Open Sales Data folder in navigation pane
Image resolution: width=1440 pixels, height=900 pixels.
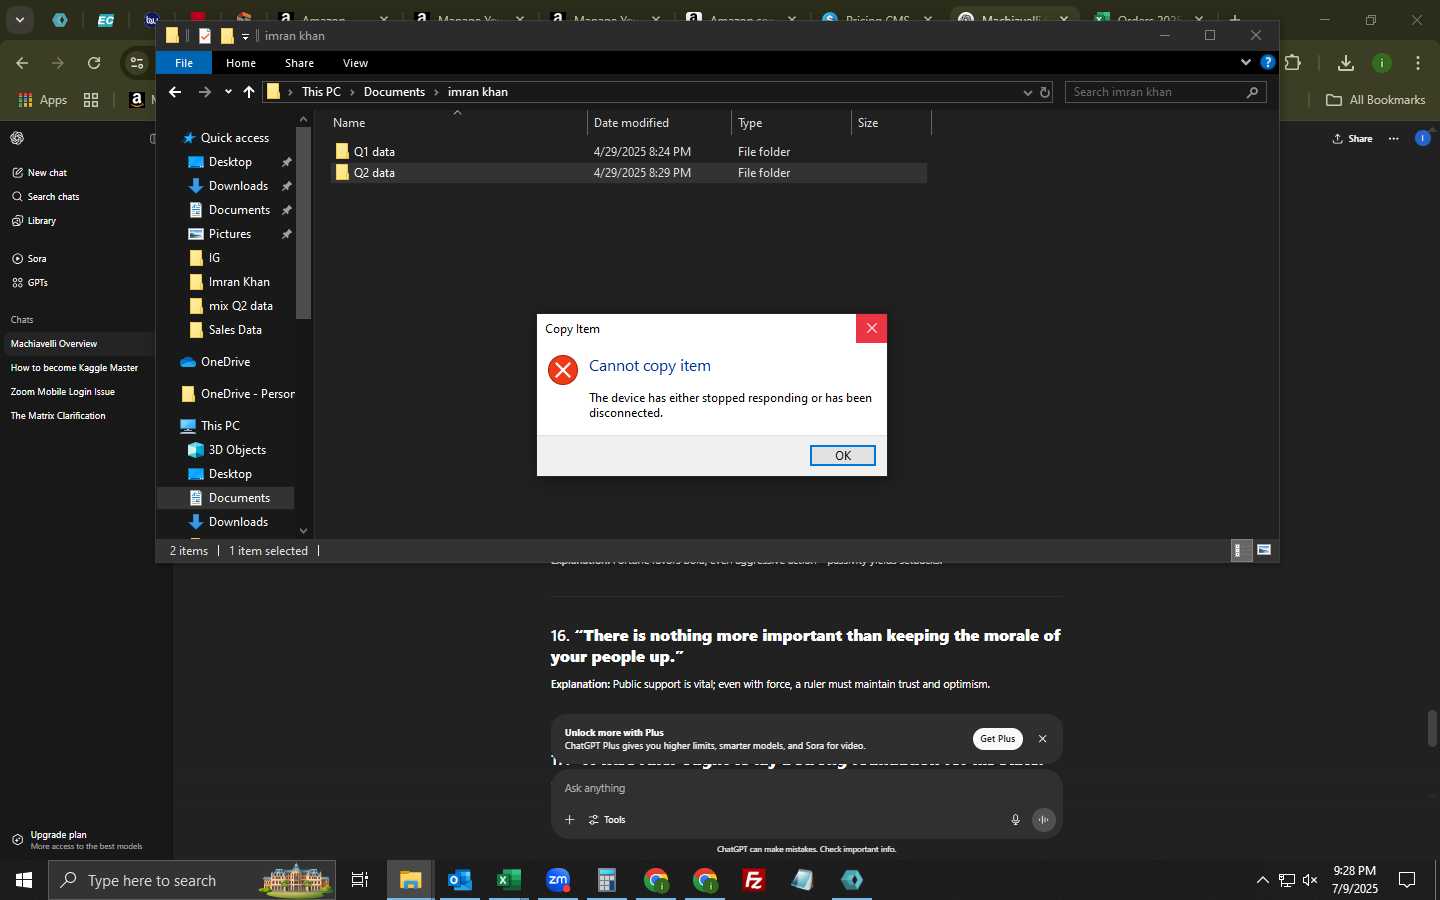tap(235, 330)
